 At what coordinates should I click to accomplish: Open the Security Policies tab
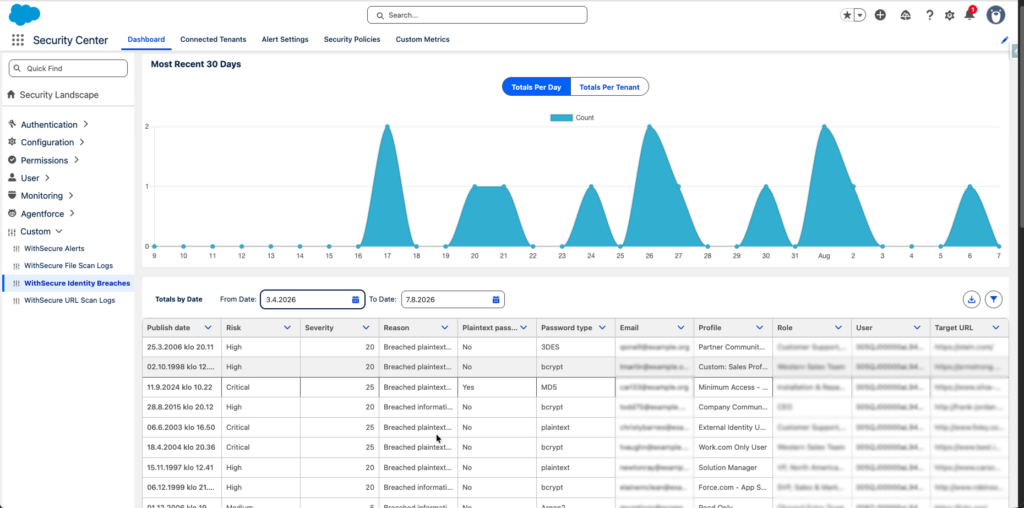tap(352, 39)
